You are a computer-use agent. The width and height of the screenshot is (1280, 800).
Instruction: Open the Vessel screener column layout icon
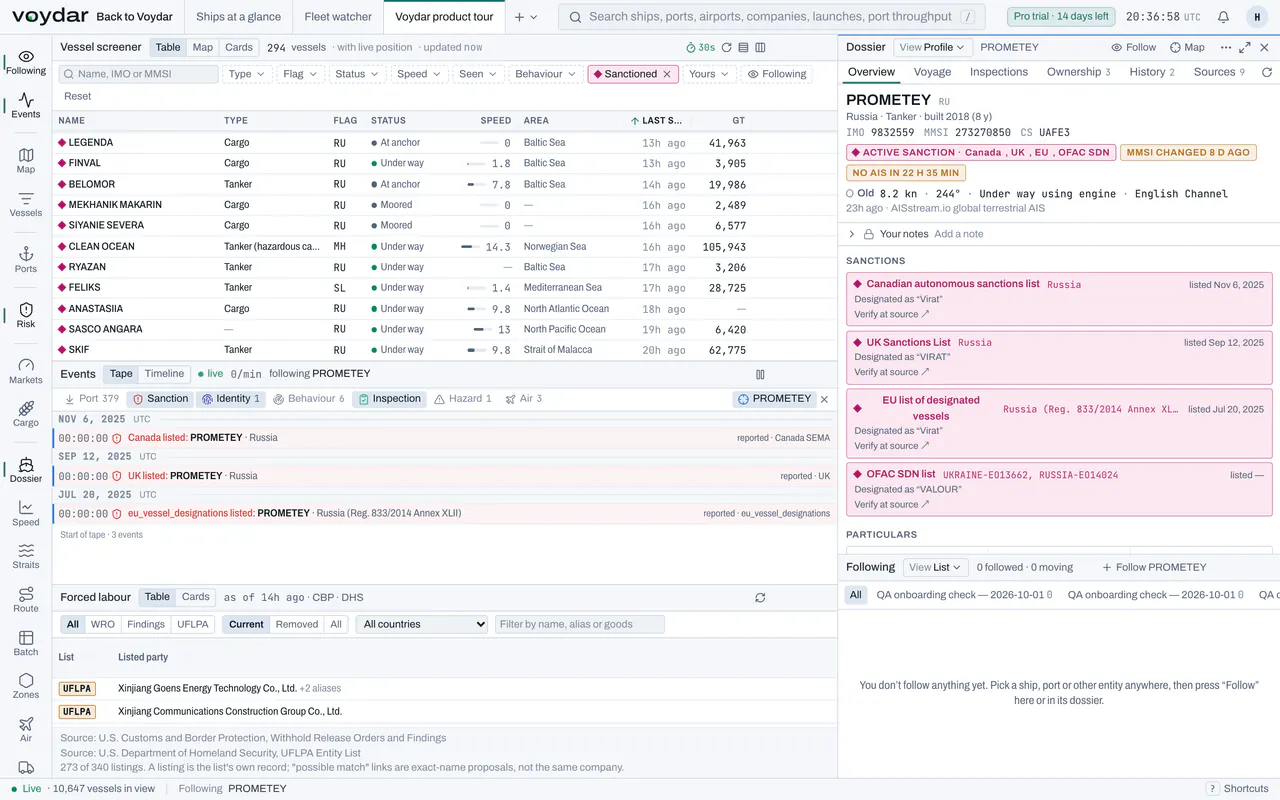[x=760, y=47]
